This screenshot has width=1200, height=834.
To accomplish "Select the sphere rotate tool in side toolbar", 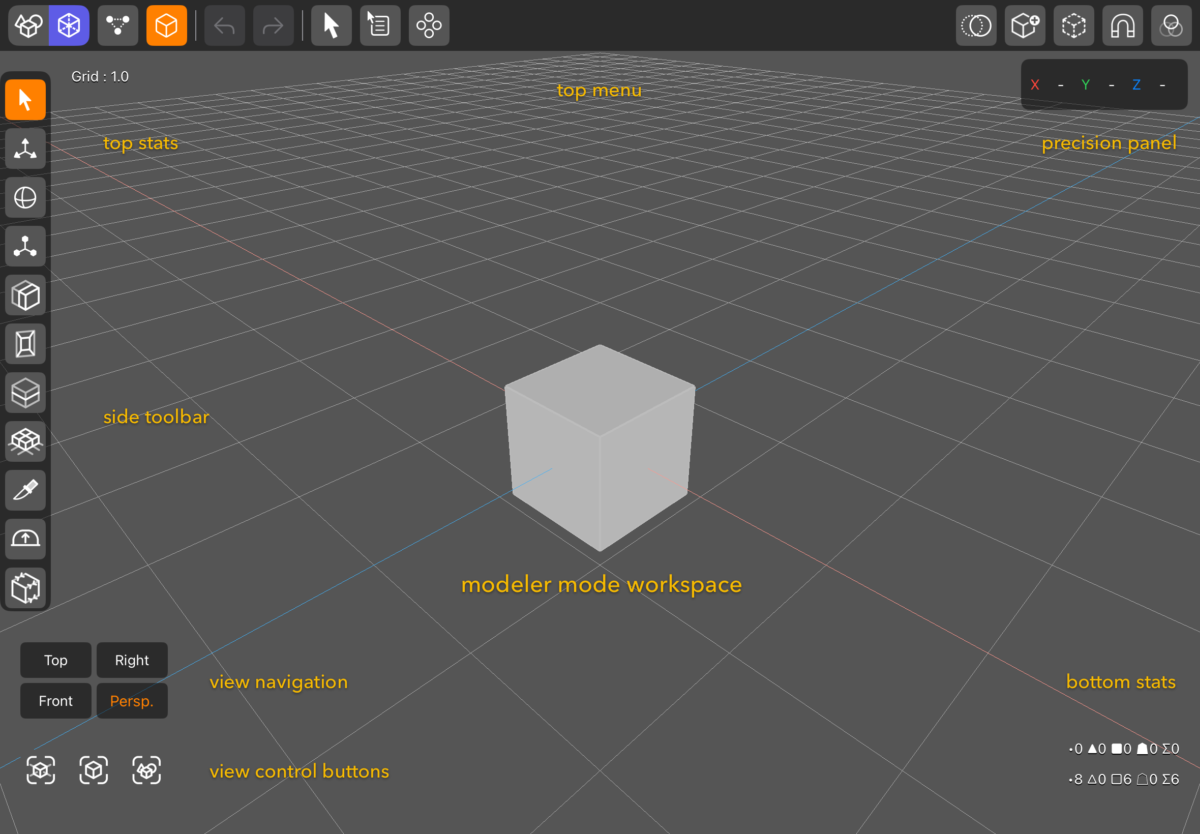I will 26,198.
